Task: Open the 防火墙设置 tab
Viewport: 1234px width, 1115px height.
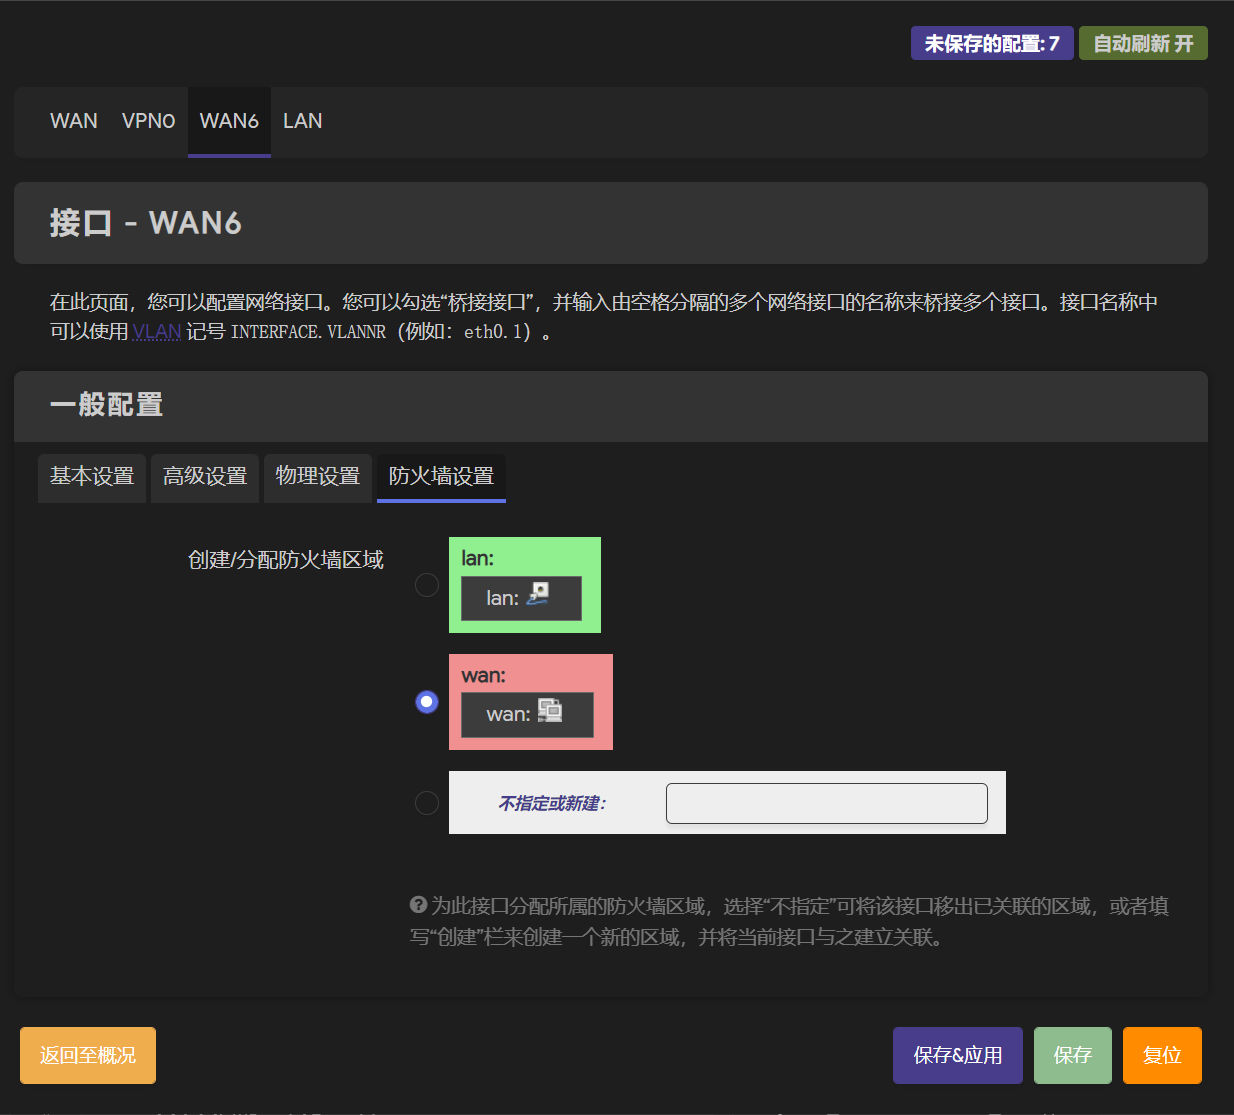Action: (441, 476)
